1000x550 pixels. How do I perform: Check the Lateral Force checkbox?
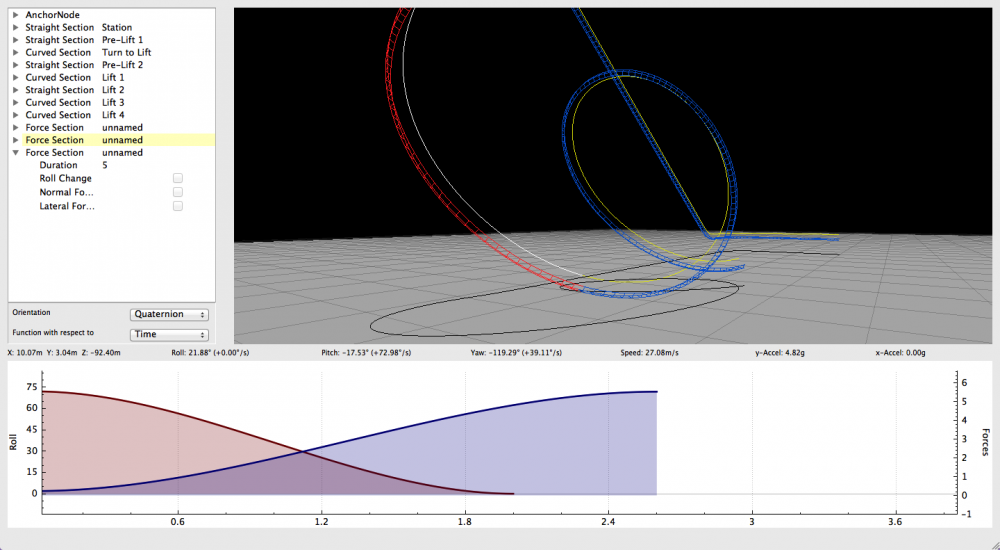pos(178,206)
